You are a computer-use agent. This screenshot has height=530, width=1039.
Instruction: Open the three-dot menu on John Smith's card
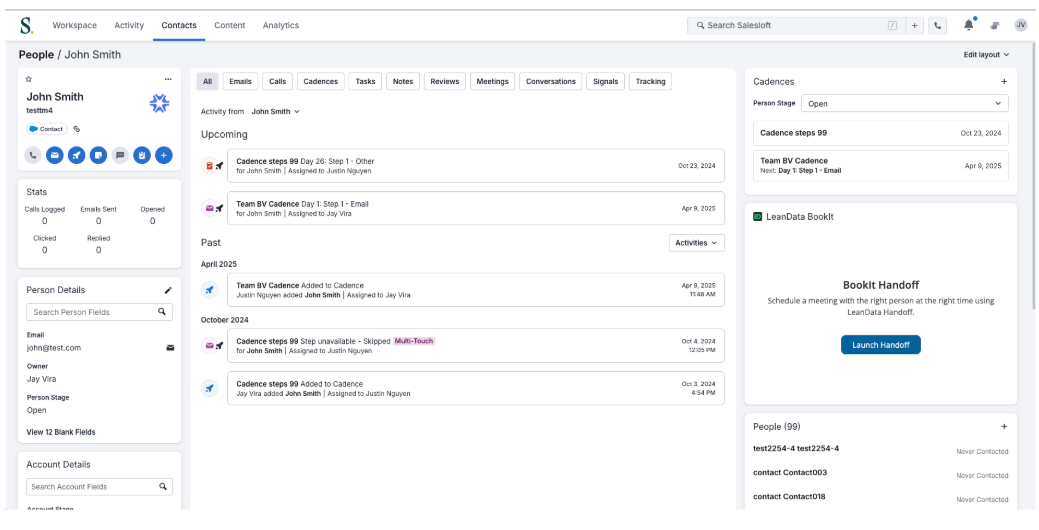(168, 79)
